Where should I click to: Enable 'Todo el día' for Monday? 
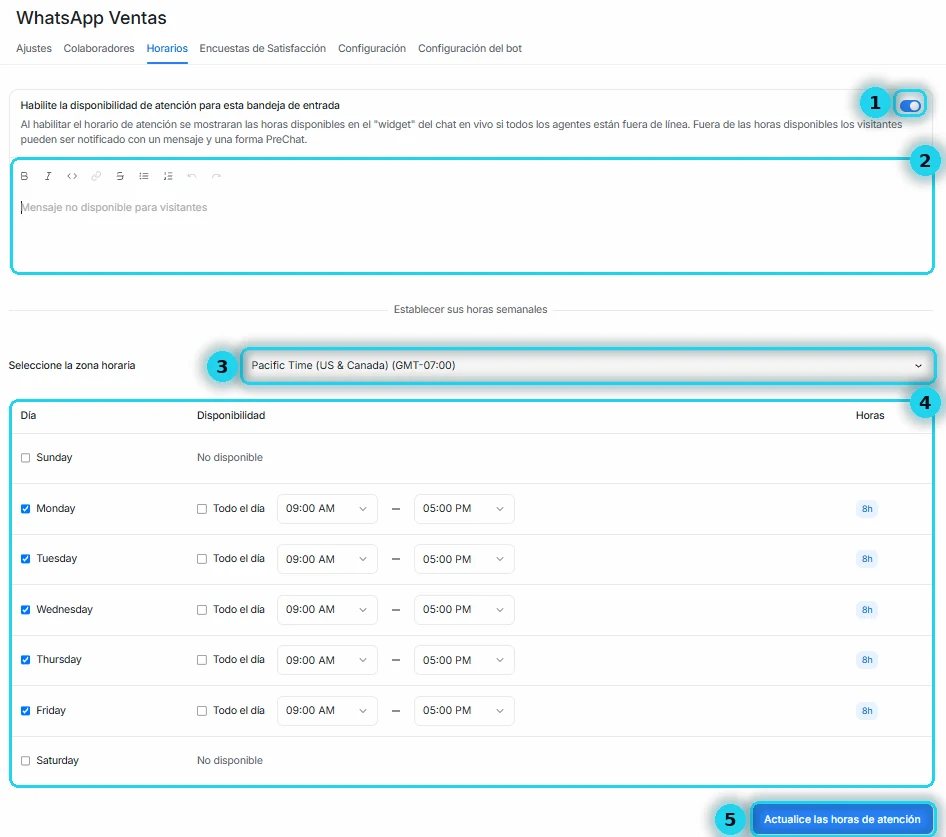click(x=202, y=509)
